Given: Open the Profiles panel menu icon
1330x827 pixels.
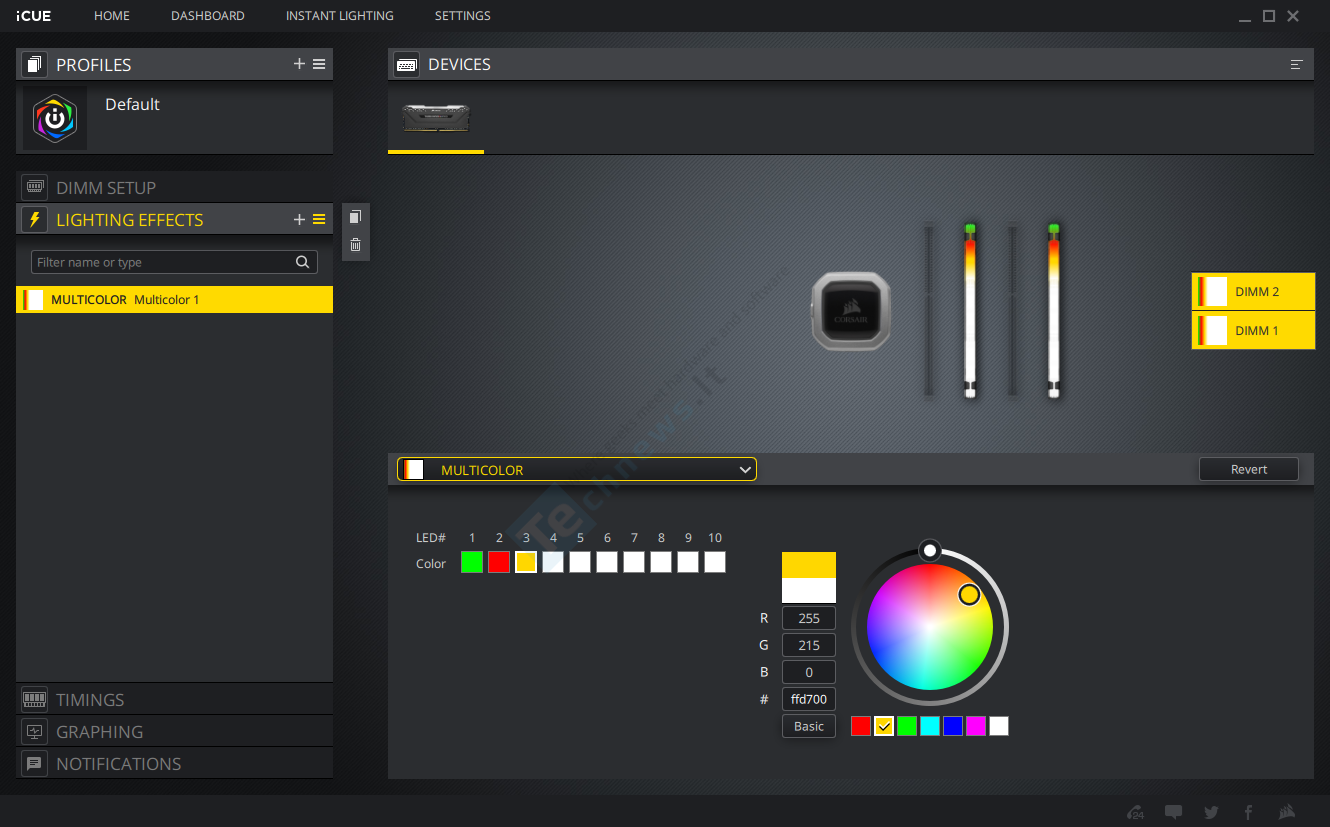Looking at the screenshot, I should (x=319, y=64).
